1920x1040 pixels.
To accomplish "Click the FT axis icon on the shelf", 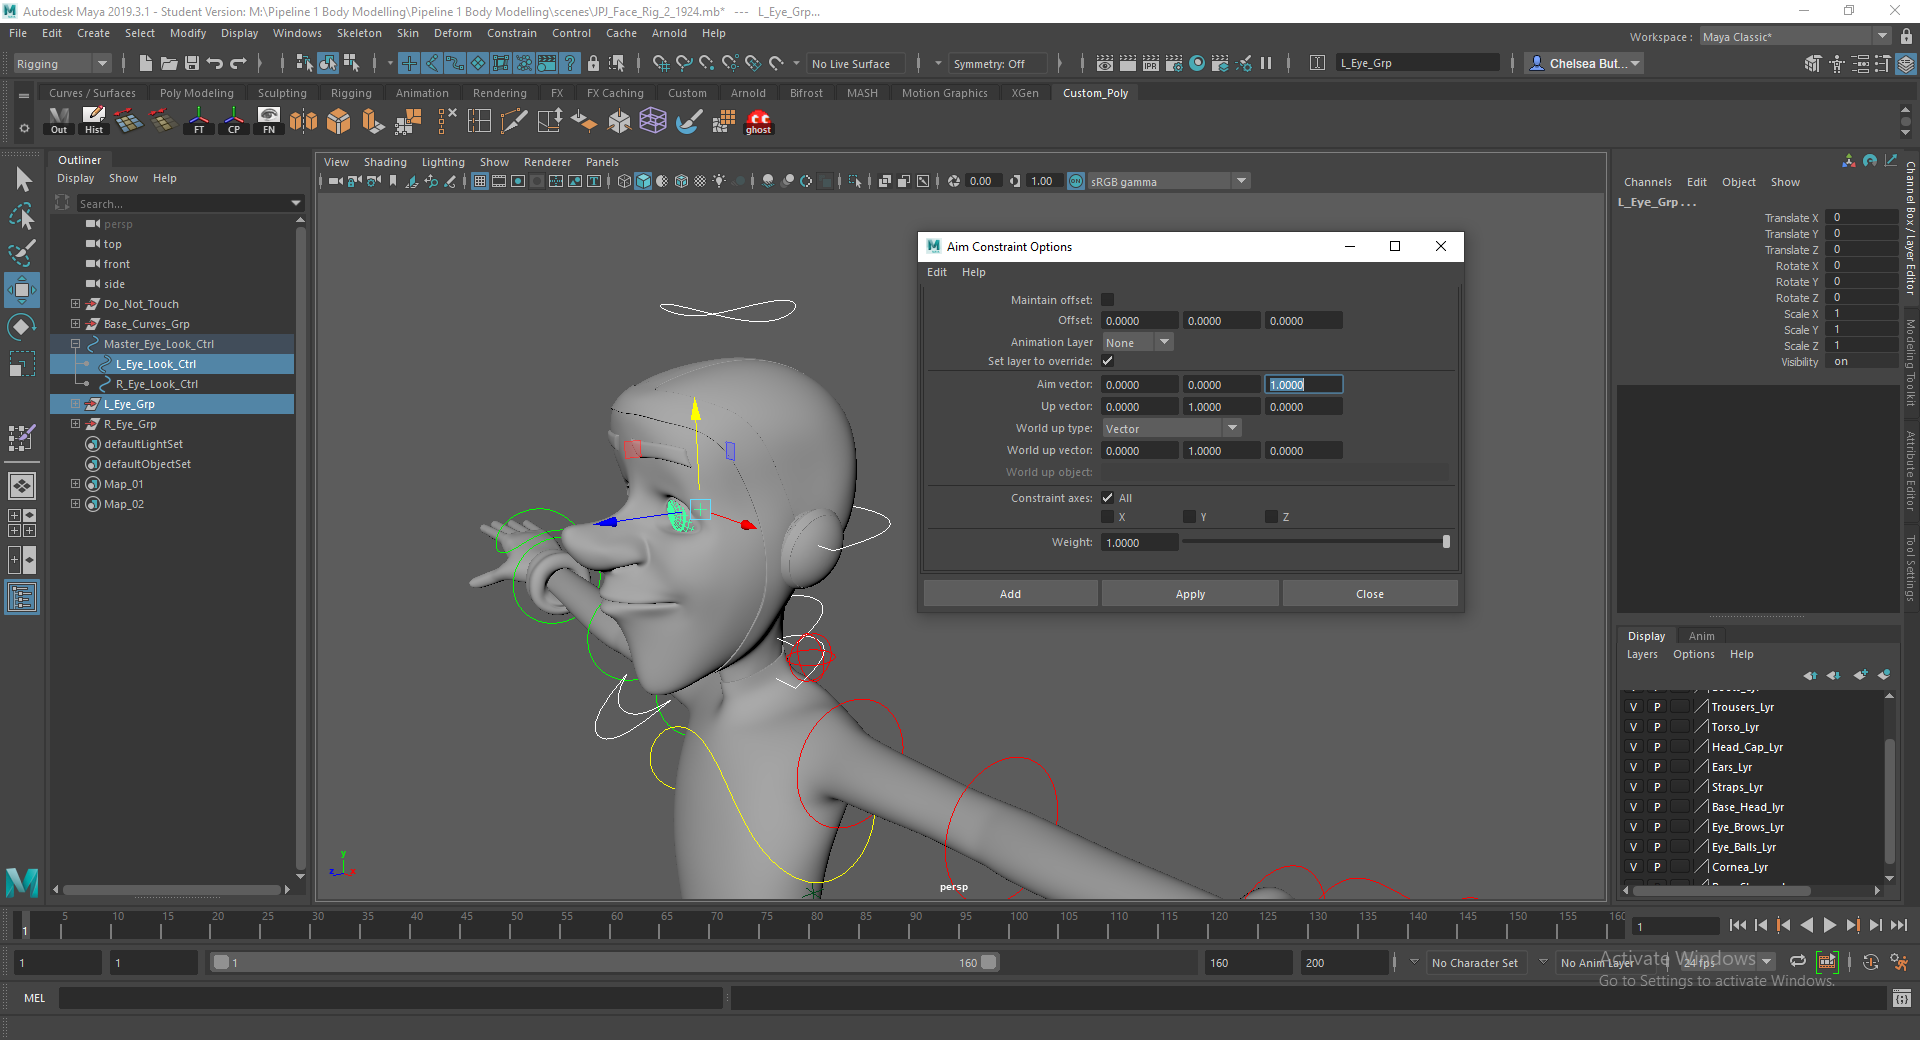I will coord(198,121).
